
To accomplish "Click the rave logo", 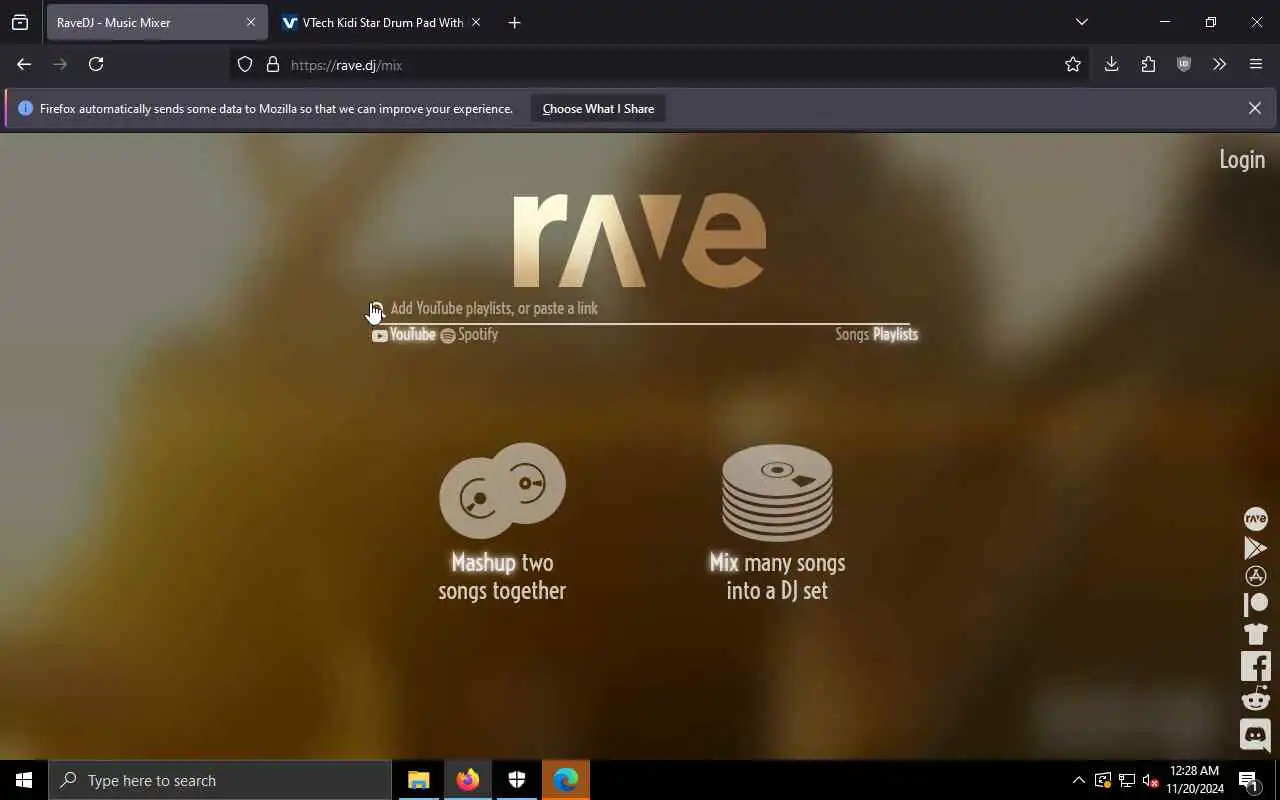I will tap(640, 240).
